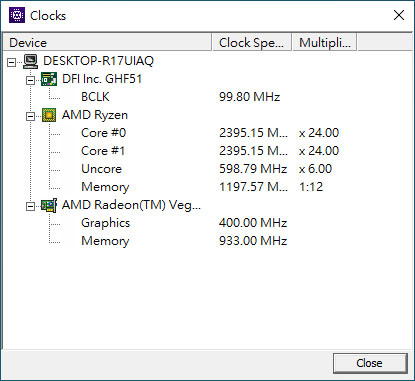This screenshot has width=415, height=381.
Task: Click the Clocks window title icon
Action: pyautogui.click(x=17, y=15)
